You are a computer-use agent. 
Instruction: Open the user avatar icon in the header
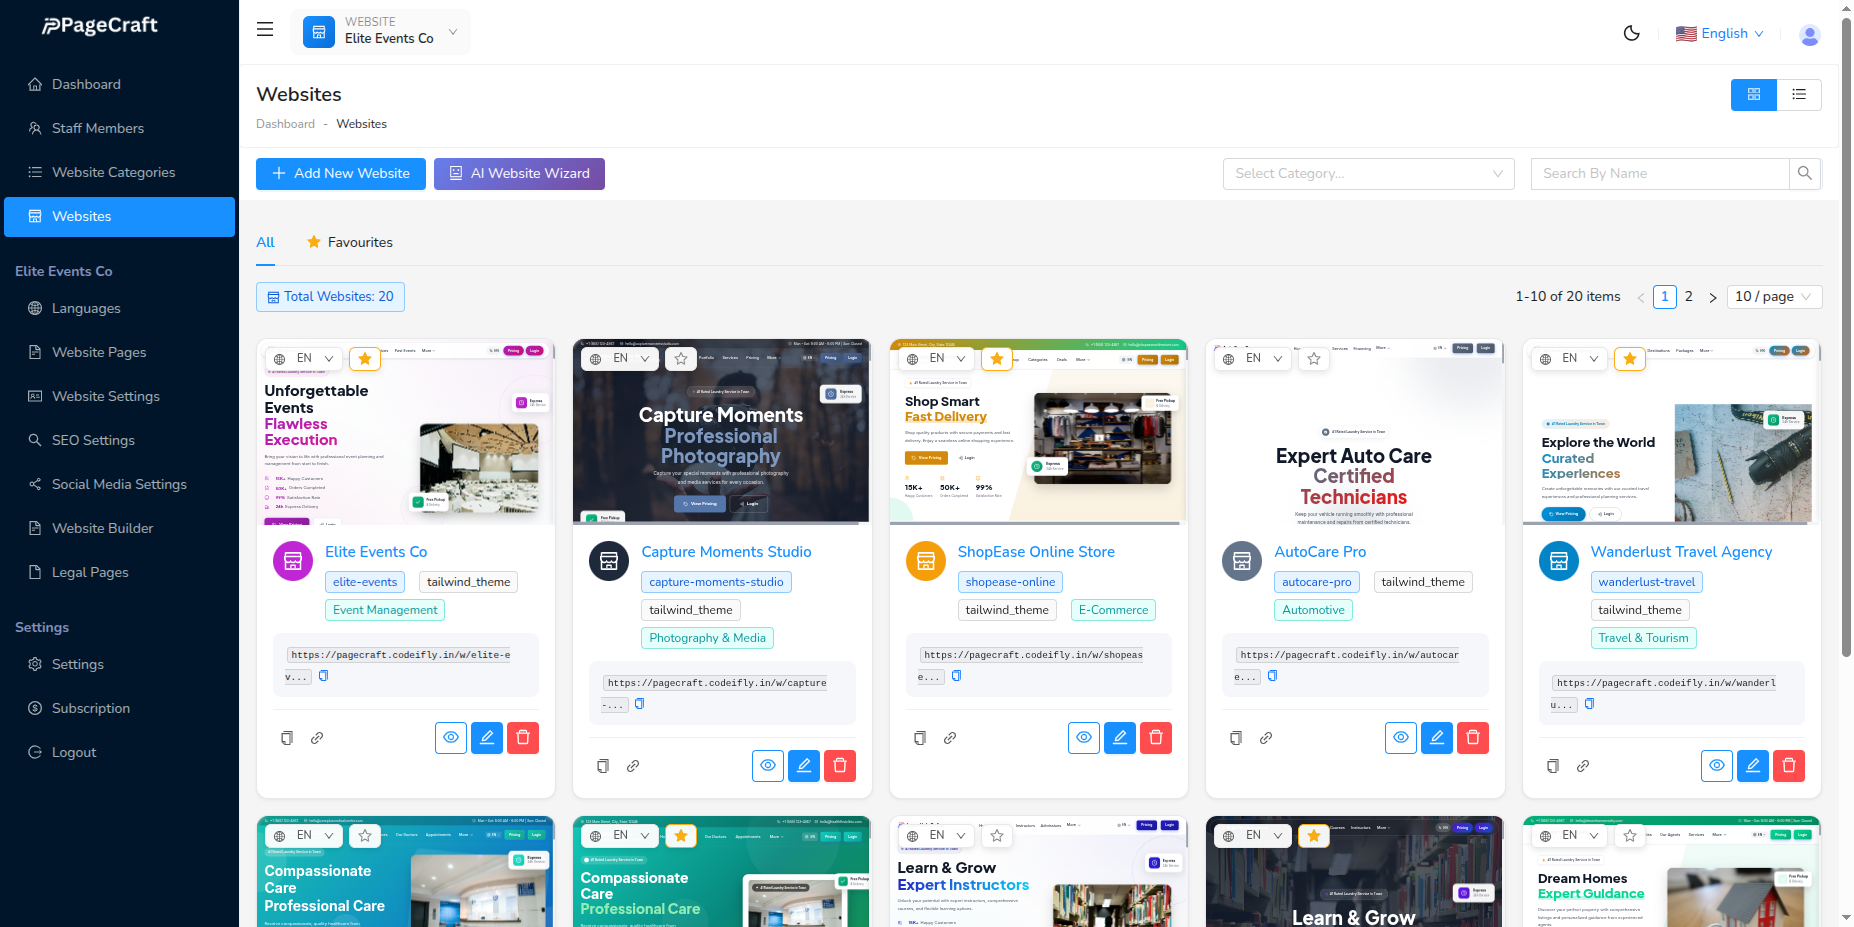point(1809,34)
